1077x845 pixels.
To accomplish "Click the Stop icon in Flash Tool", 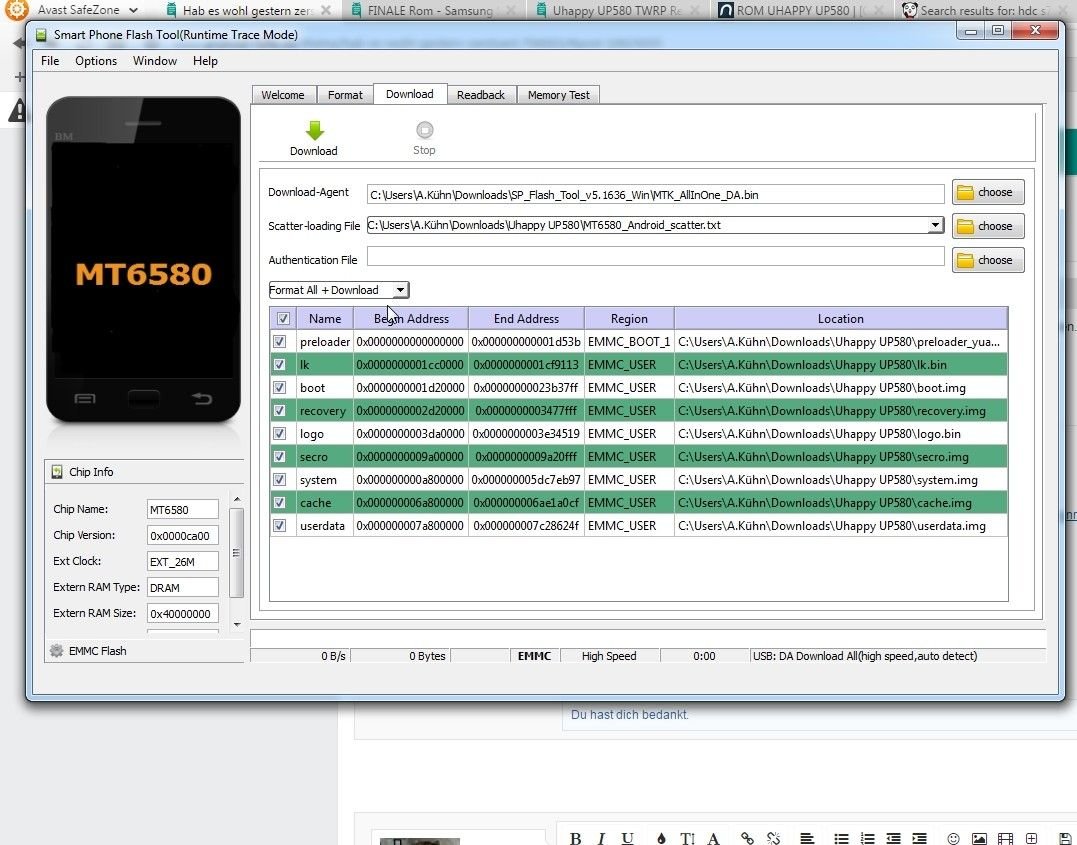I will pyautogui.click(x=424, y=130).
